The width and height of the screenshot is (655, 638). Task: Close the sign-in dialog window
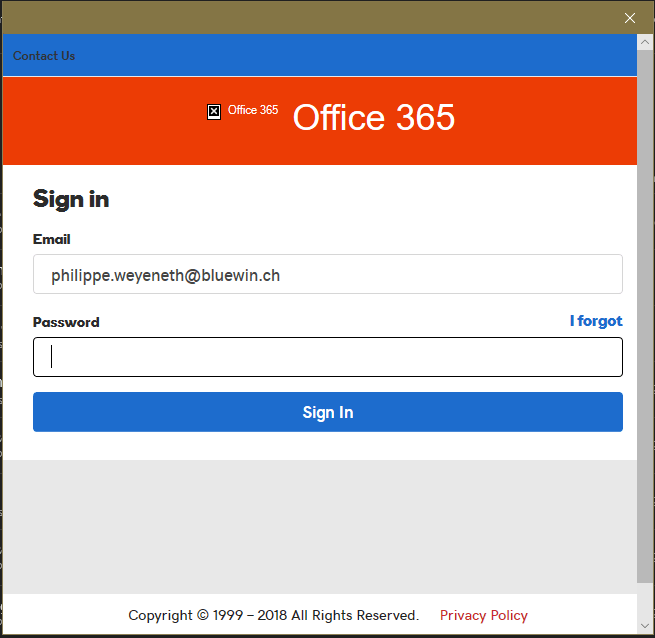[630, 18]
